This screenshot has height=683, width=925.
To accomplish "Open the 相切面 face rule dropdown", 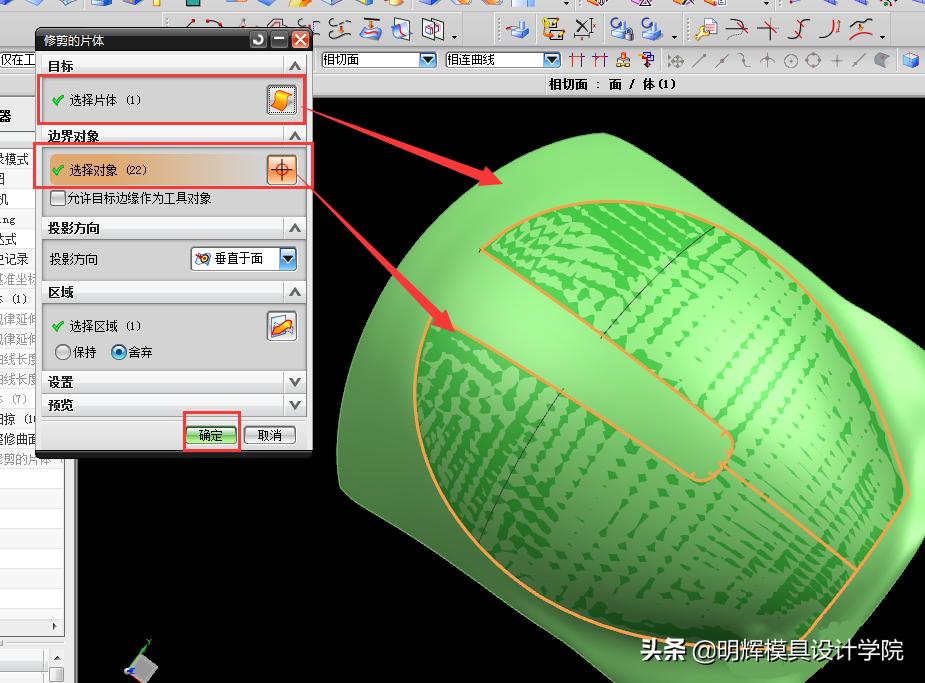I will coord(428,60).
